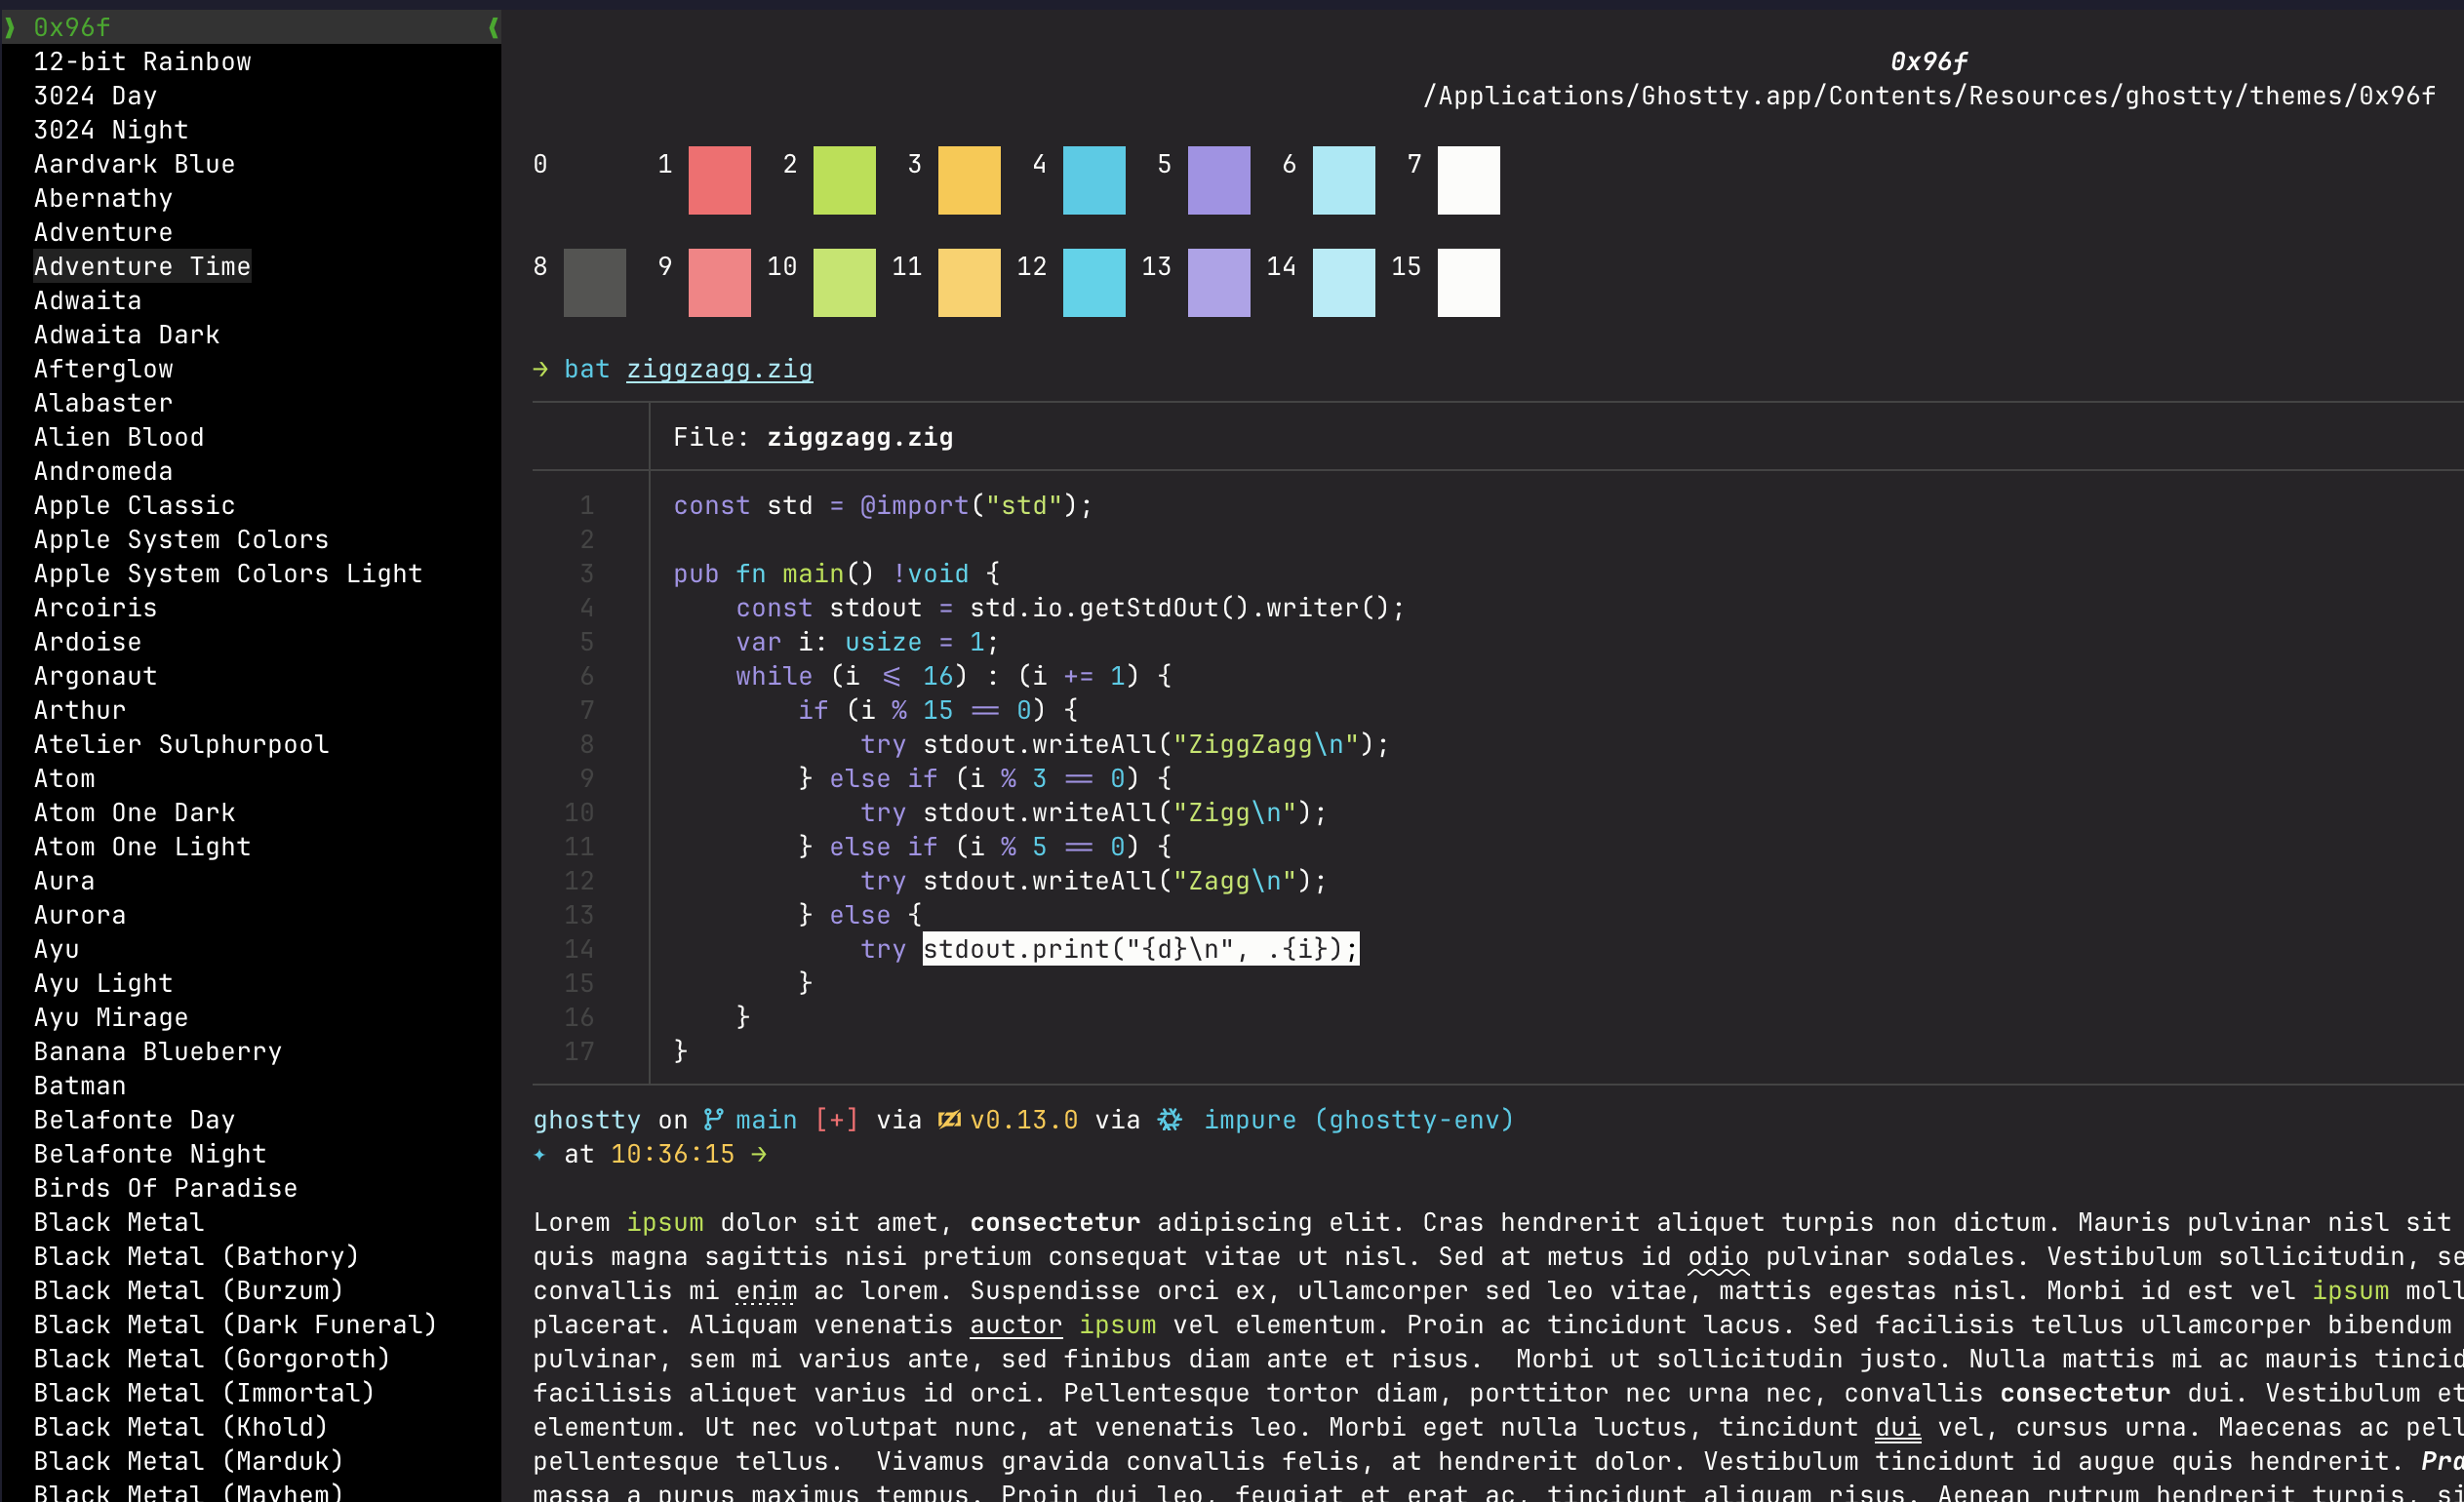
Task: Click the blue sparkle icon before at
Action: [540, 1154]
